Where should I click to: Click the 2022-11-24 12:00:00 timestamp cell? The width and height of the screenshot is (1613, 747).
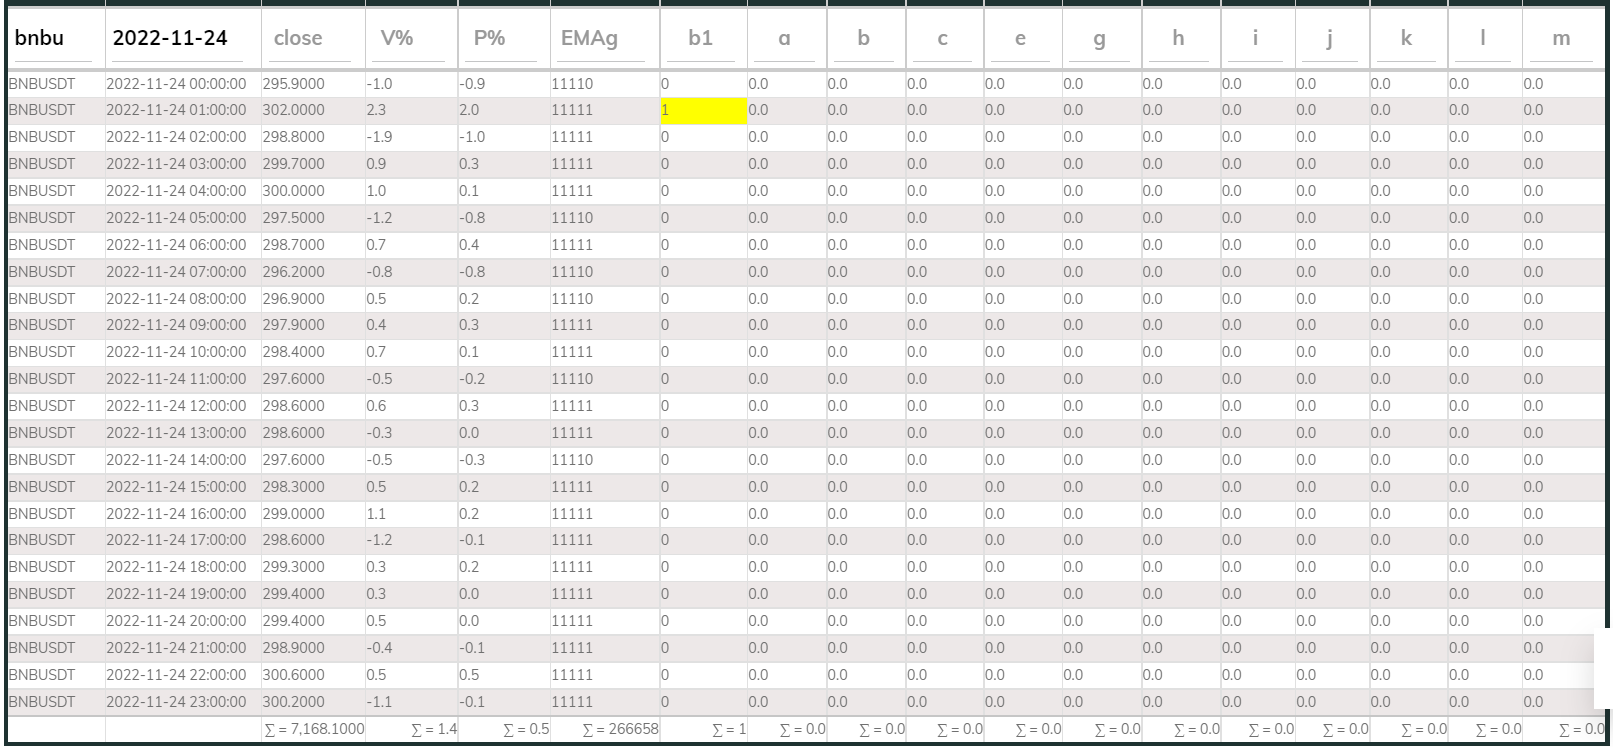[176, 406]
